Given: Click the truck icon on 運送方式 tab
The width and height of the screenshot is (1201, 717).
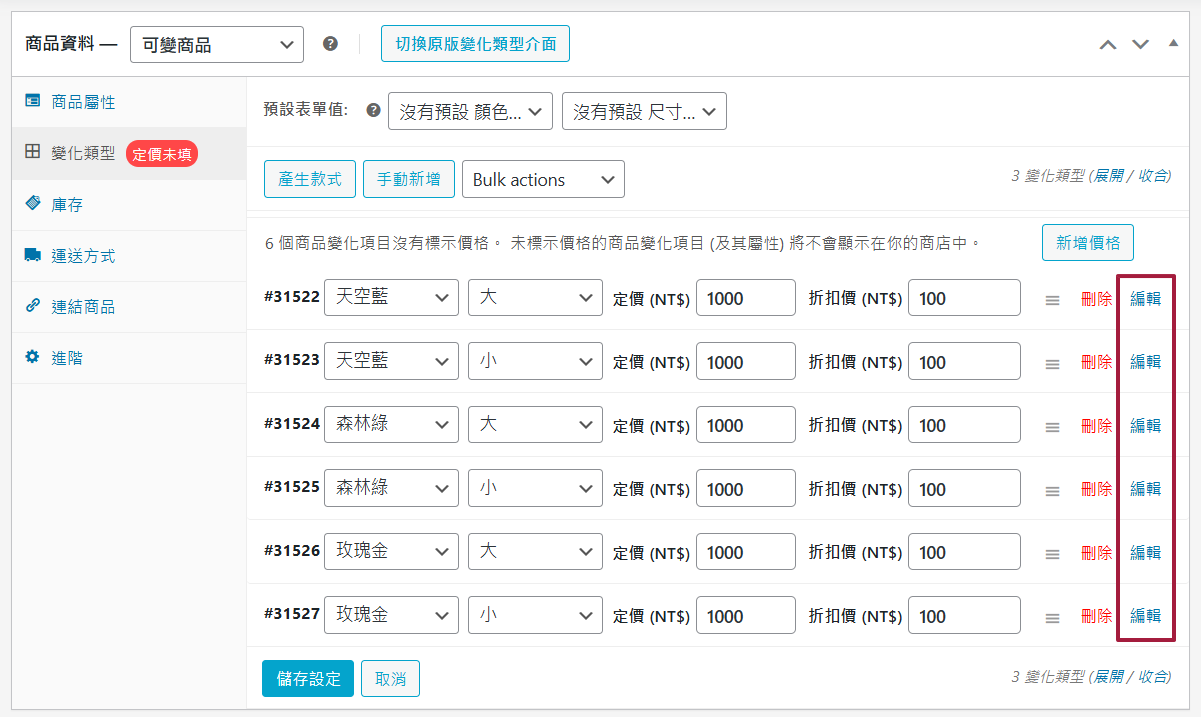Looking at the screenshot, I should (x=33, y=254).
